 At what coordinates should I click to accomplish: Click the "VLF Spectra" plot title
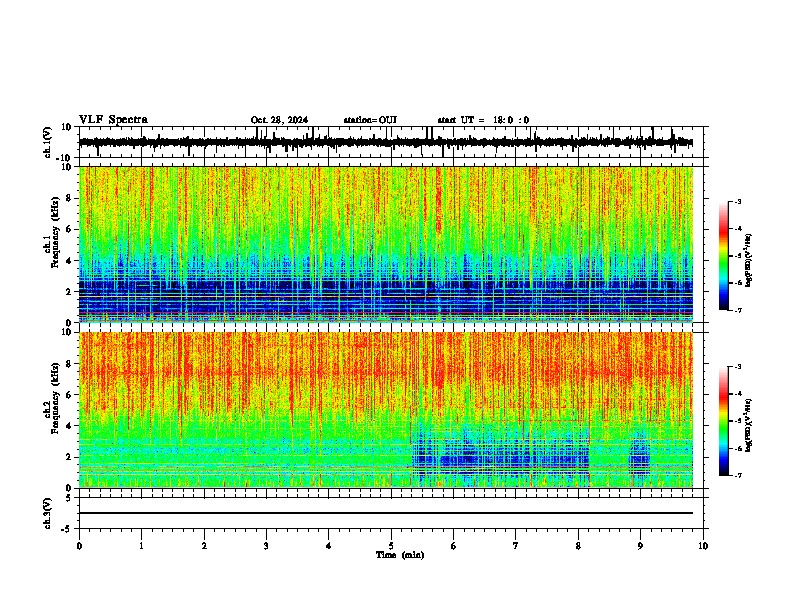(113, 120)
